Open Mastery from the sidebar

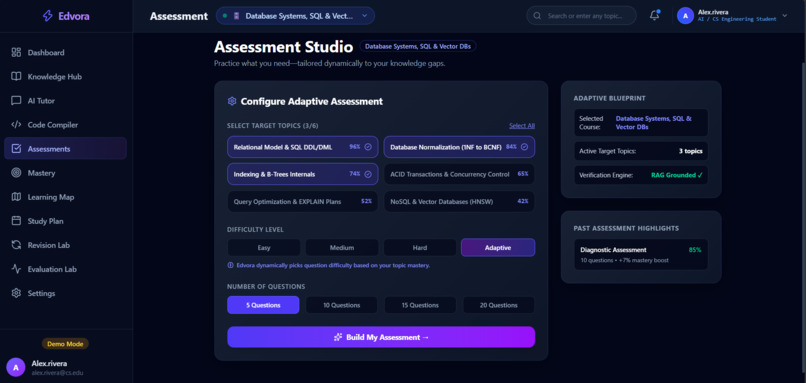pyautogui.click(x=65, y=173)
